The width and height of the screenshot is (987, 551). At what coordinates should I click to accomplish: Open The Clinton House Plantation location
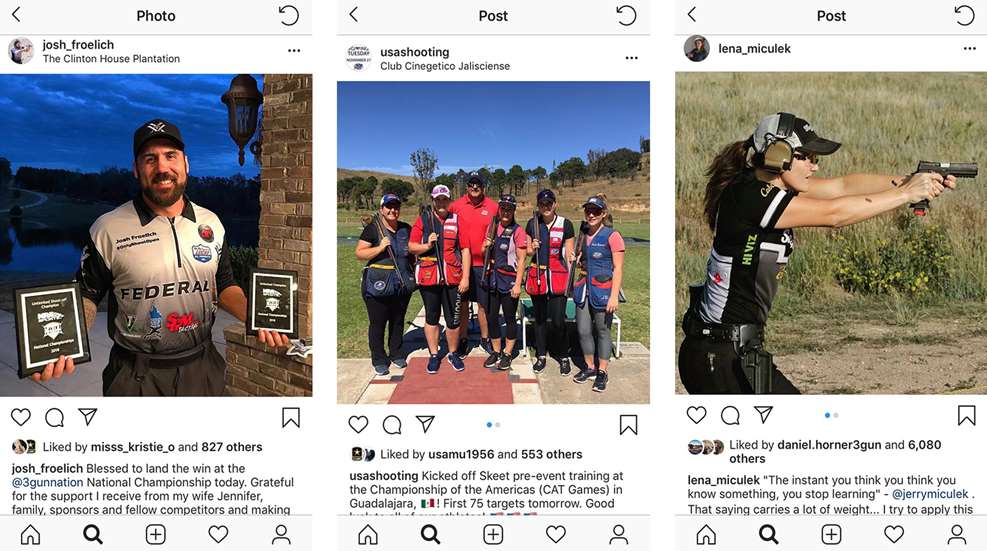[111, 59]
